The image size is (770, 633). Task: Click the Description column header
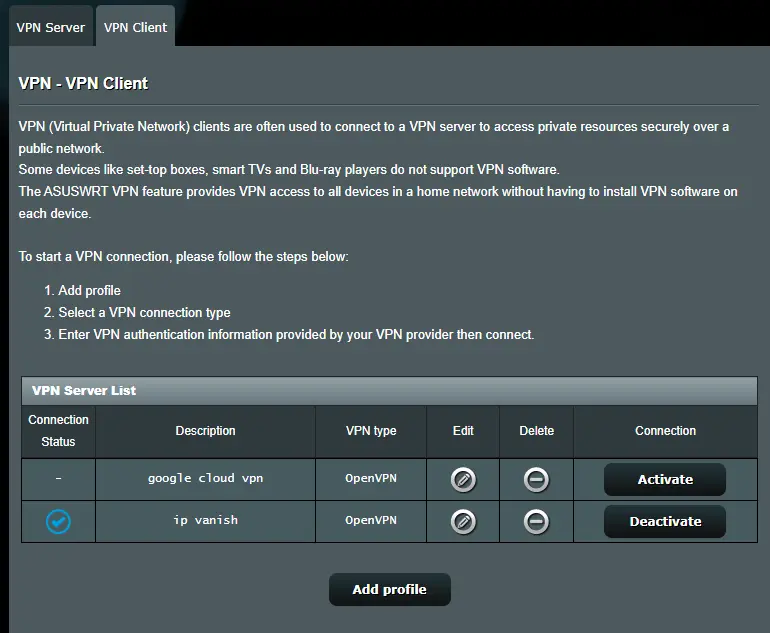(205, 431)
